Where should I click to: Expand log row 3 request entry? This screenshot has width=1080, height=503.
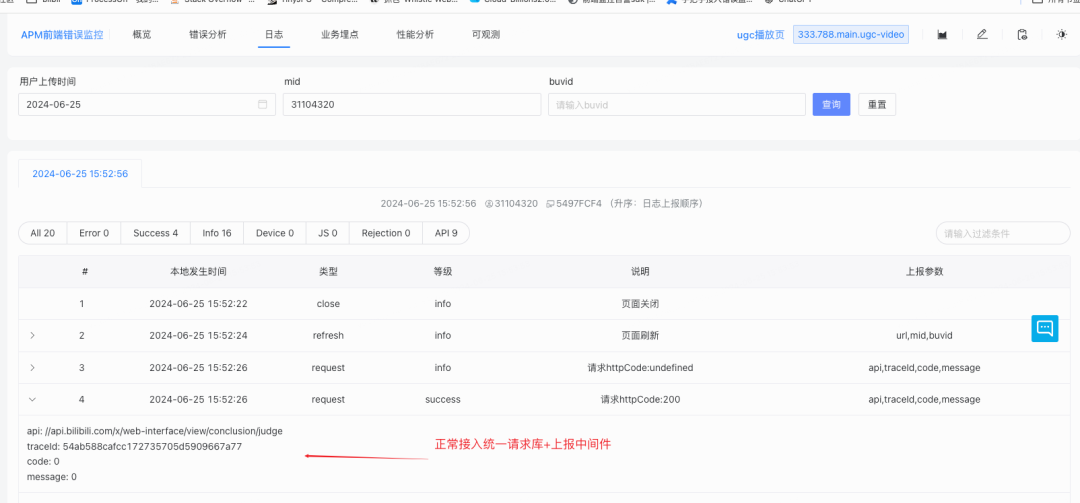(x=32, y=368)
